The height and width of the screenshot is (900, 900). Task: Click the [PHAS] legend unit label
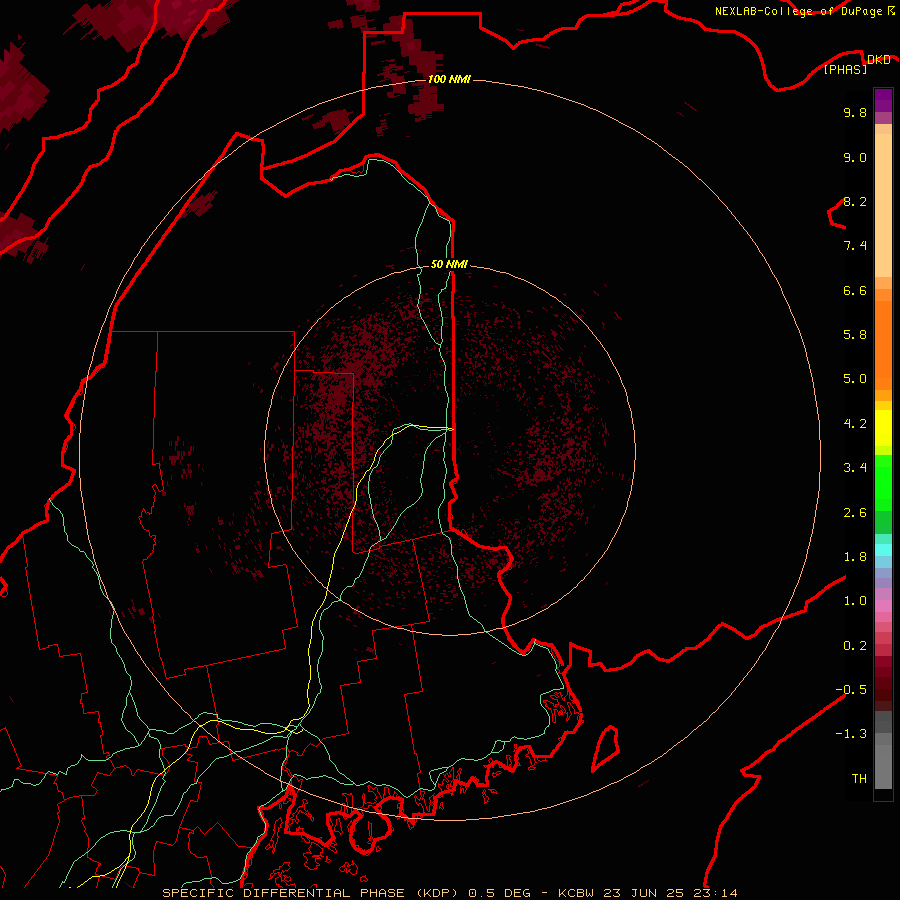pyautogui.click(x=845, y=70)
